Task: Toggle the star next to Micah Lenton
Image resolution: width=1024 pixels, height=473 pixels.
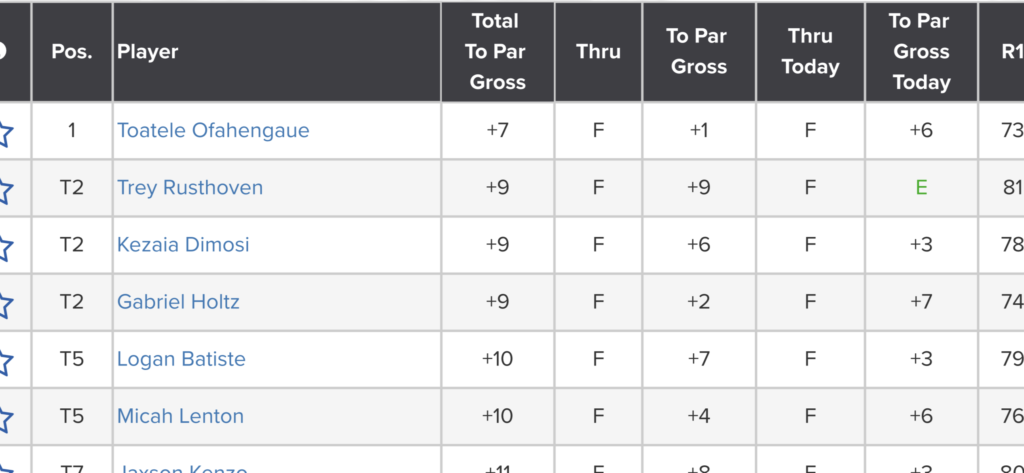Action: pyautogui.click(x=5, y=417)
